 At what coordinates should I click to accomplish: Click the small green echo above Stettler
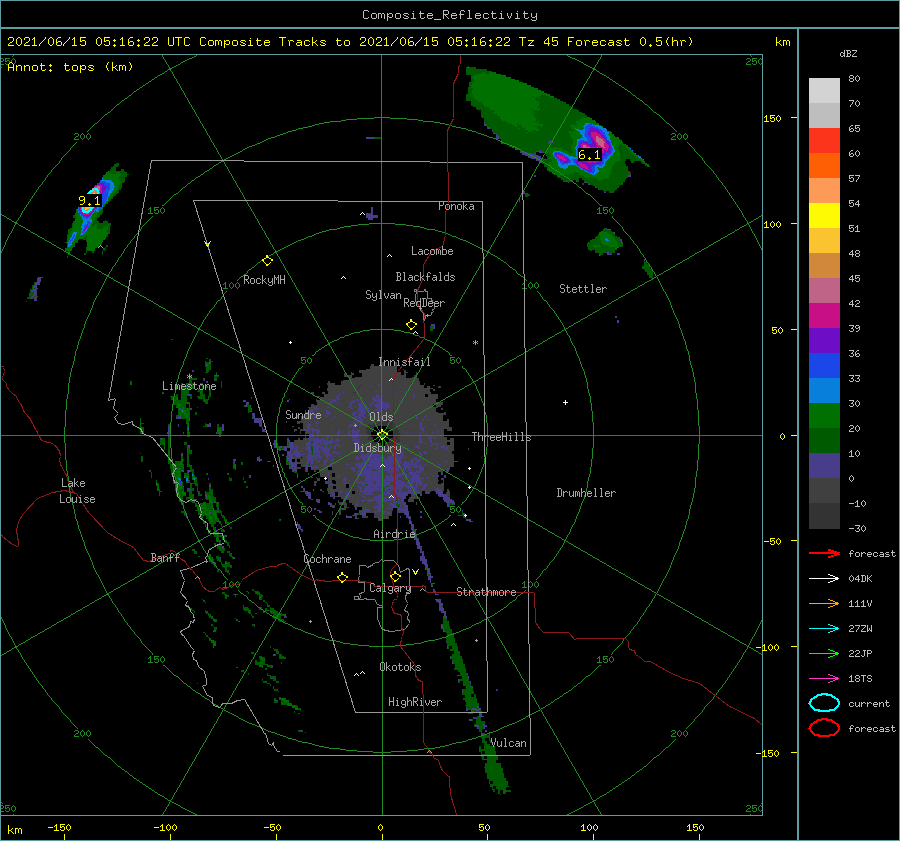(x=605, y=242)
